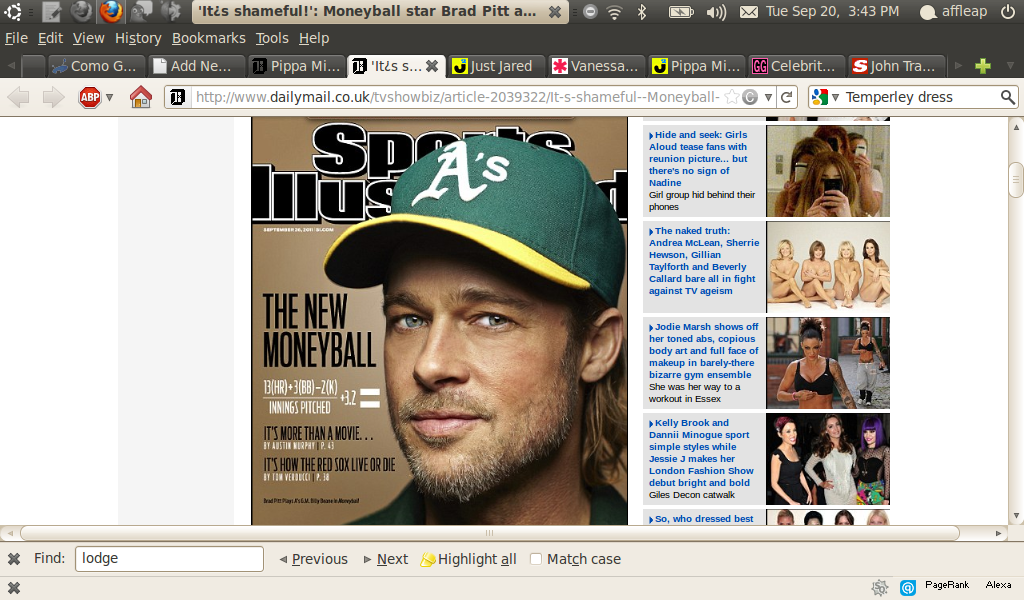1024x600 pixels.
Task: Click the Jodie Marsh gym thumbnail
Action: click(827, 363)
